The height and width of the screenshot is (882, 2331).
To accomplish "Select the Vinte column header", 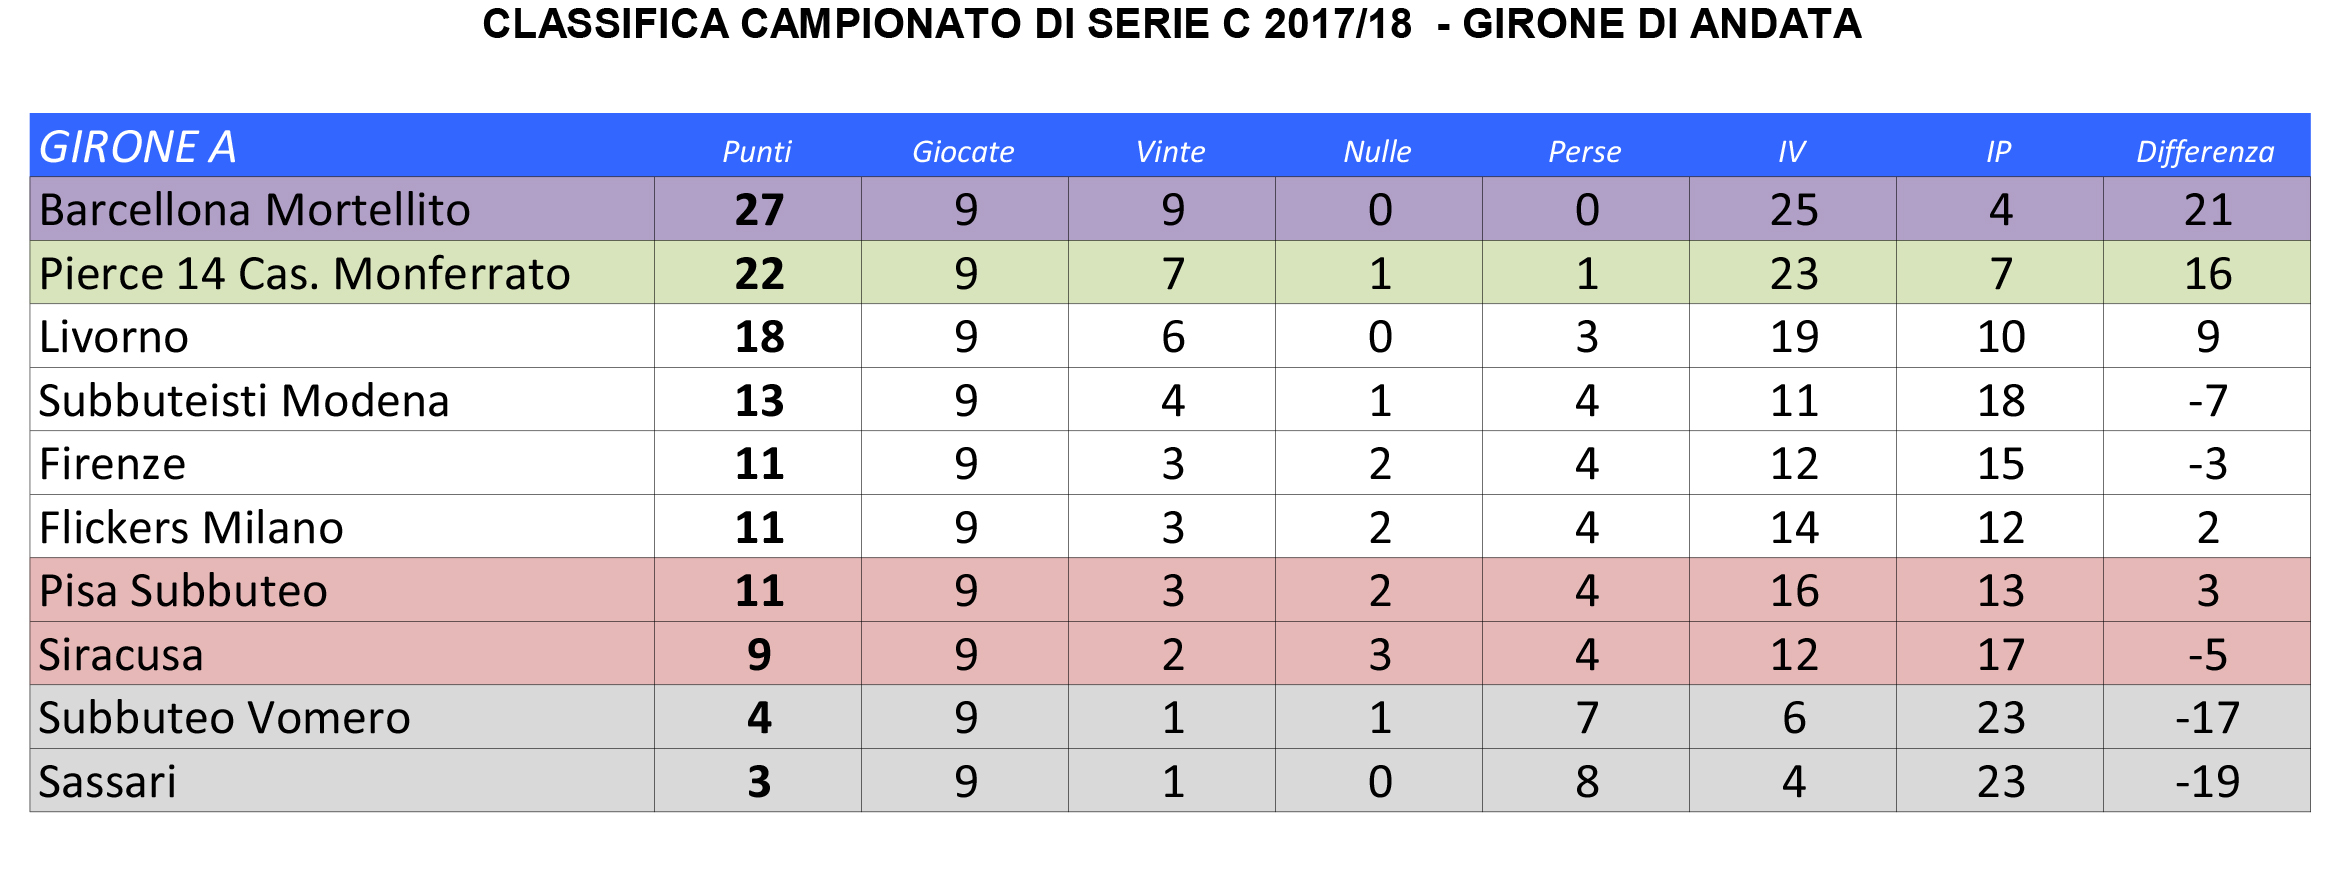I will coord(1170,151).
